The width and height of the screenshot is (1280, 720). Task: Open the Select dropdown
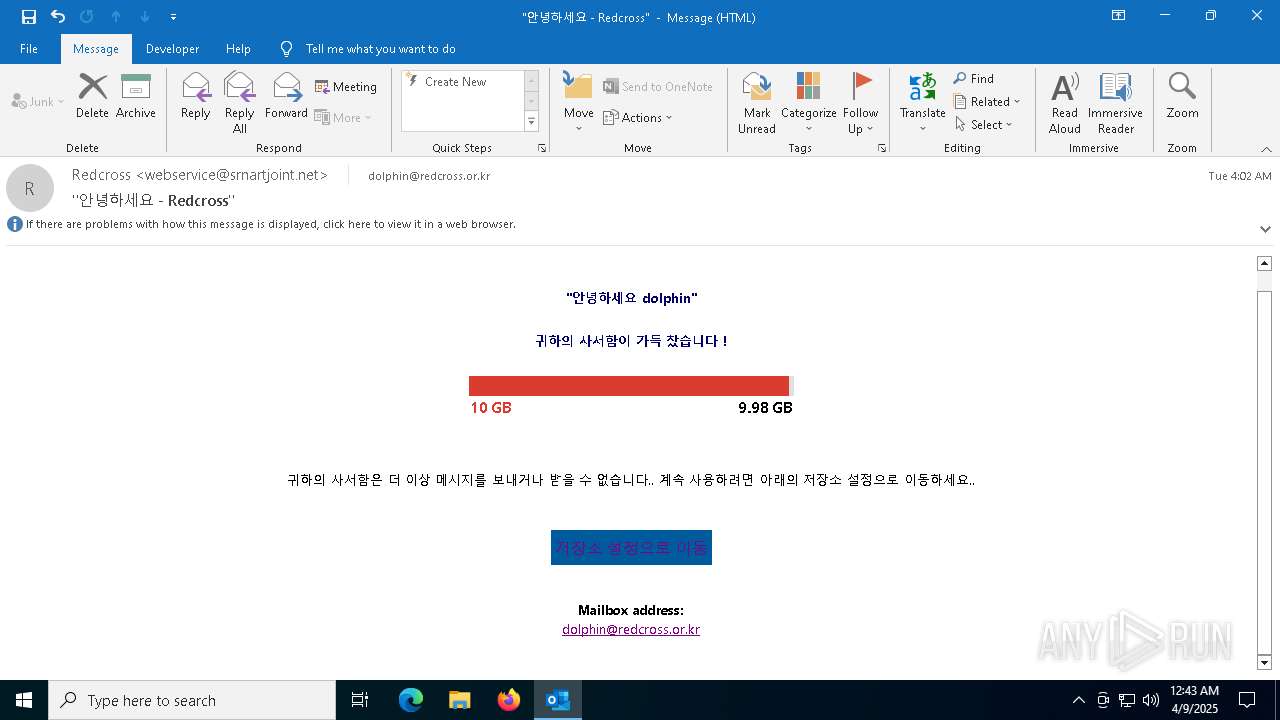pyautogui.click(x=984, y=124)
